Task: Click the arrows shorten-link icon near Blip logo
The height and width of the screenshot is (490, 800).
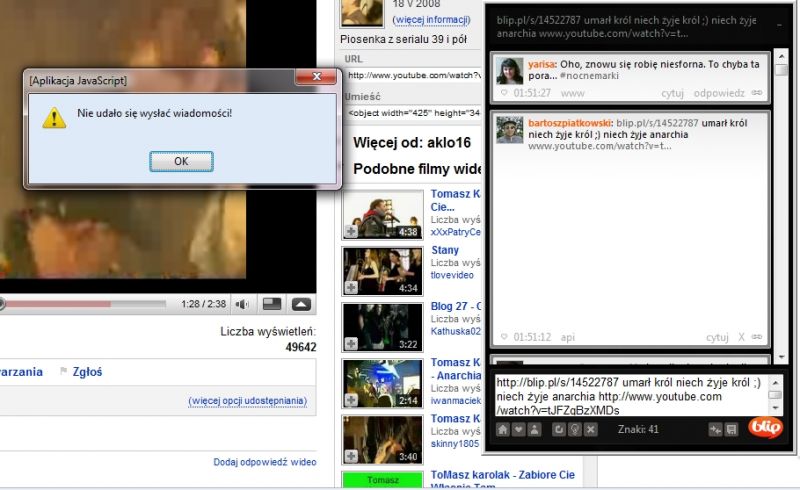Action: pos(715,430)
